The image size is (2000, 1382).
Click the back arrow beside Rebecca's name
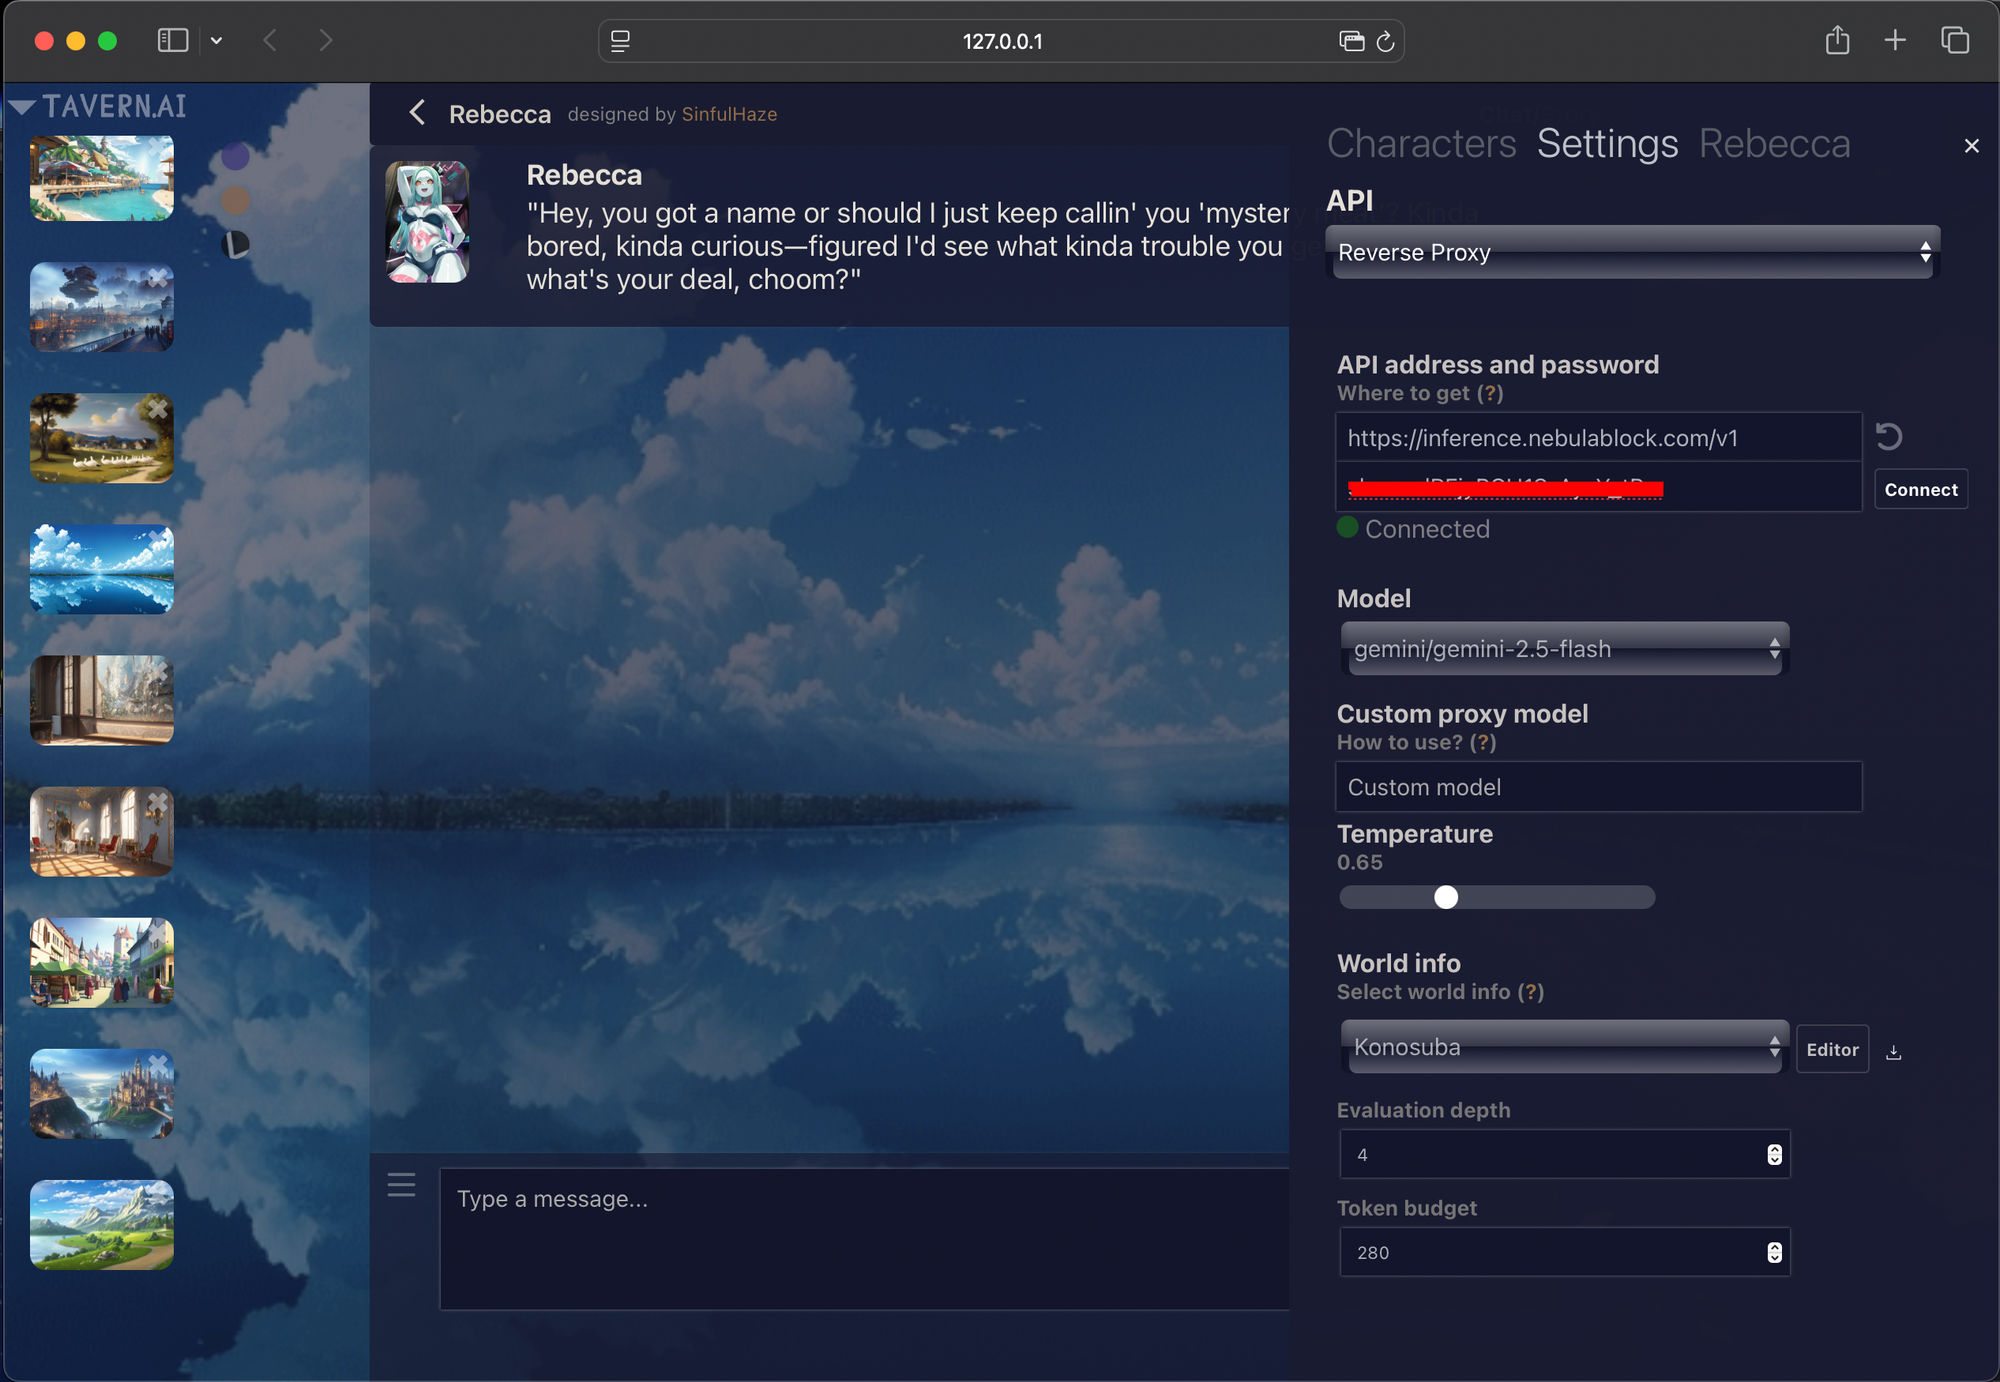[x=417, y=113]
